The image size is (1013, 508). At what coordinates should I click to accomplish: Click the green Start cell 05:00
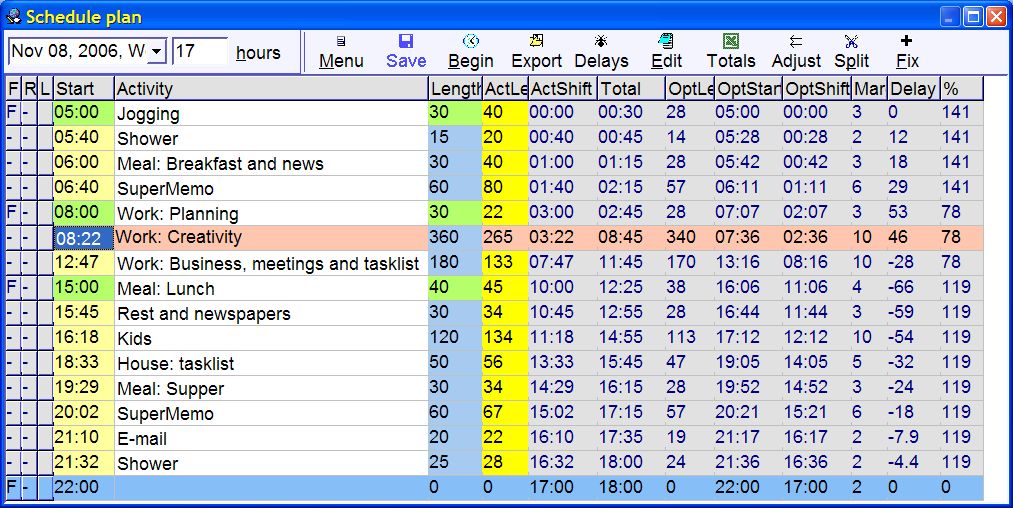pyautogui.click(x=83, y=113)
